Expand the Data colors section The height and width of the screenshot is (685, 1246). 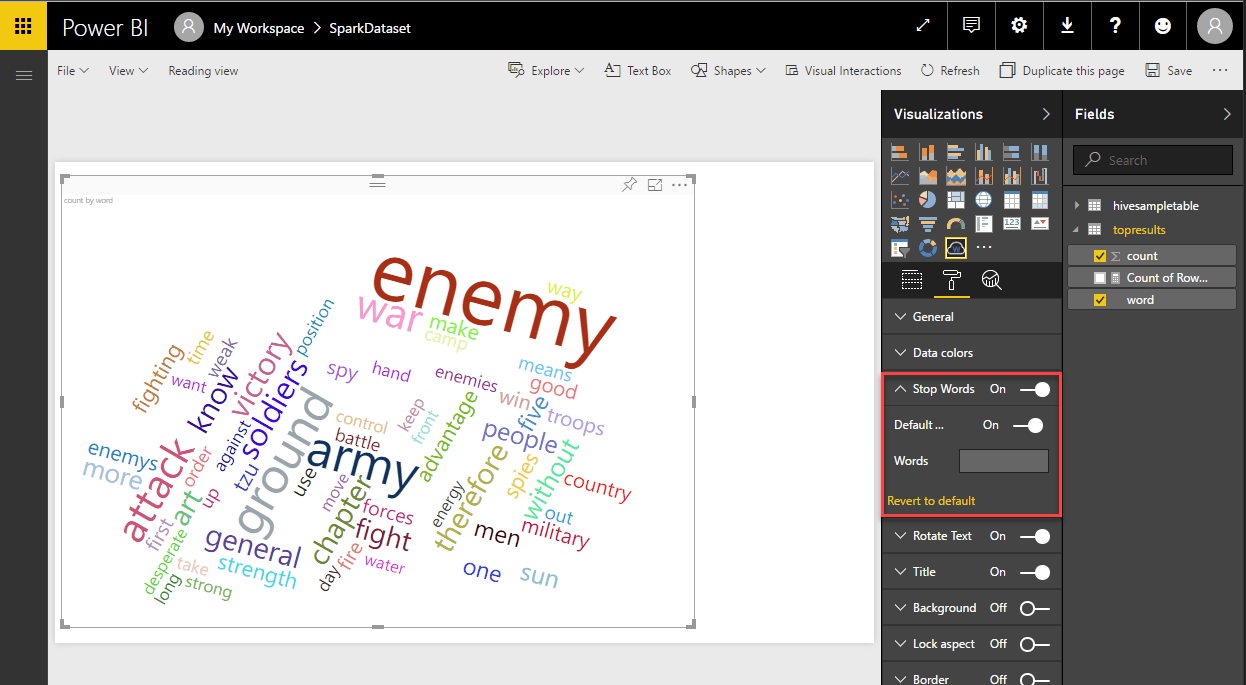(946, 352)
